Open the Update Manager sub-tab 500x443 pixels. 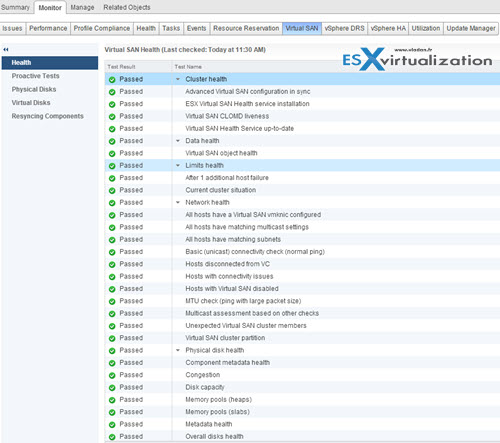(x=471, y=29)
